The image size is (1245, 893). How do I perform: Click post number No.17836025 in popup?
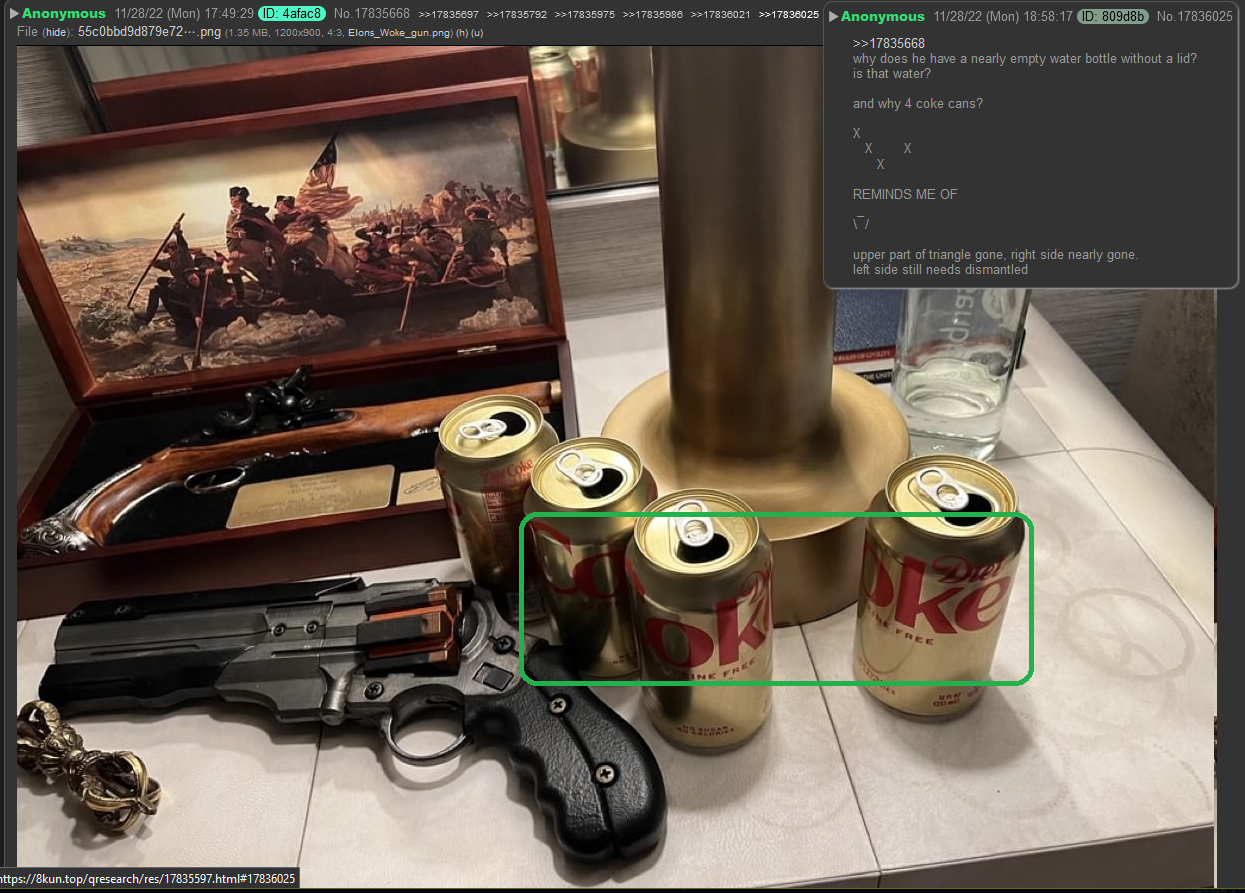tap(1194, 17)
